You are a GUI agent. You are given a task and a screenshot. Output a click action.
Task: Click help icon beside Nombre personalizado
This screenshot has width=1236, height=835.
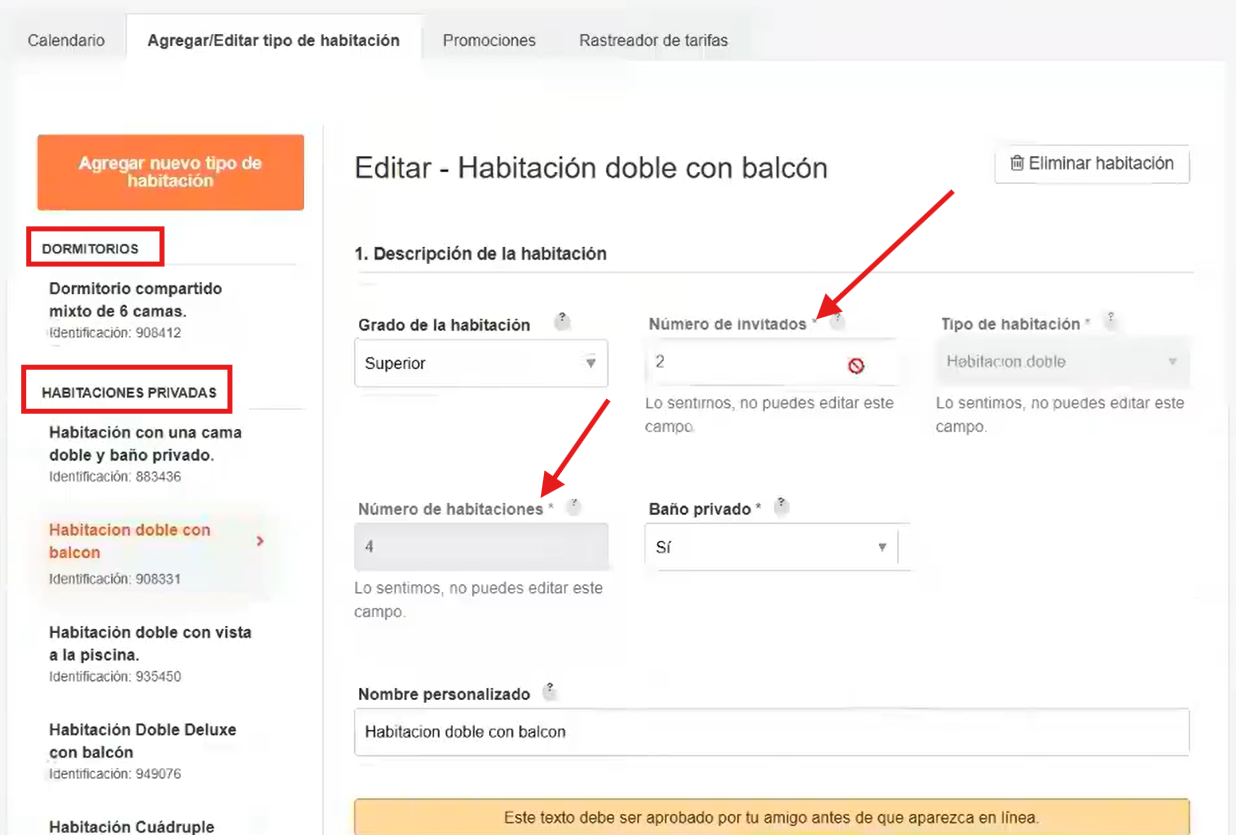[549, 691]
